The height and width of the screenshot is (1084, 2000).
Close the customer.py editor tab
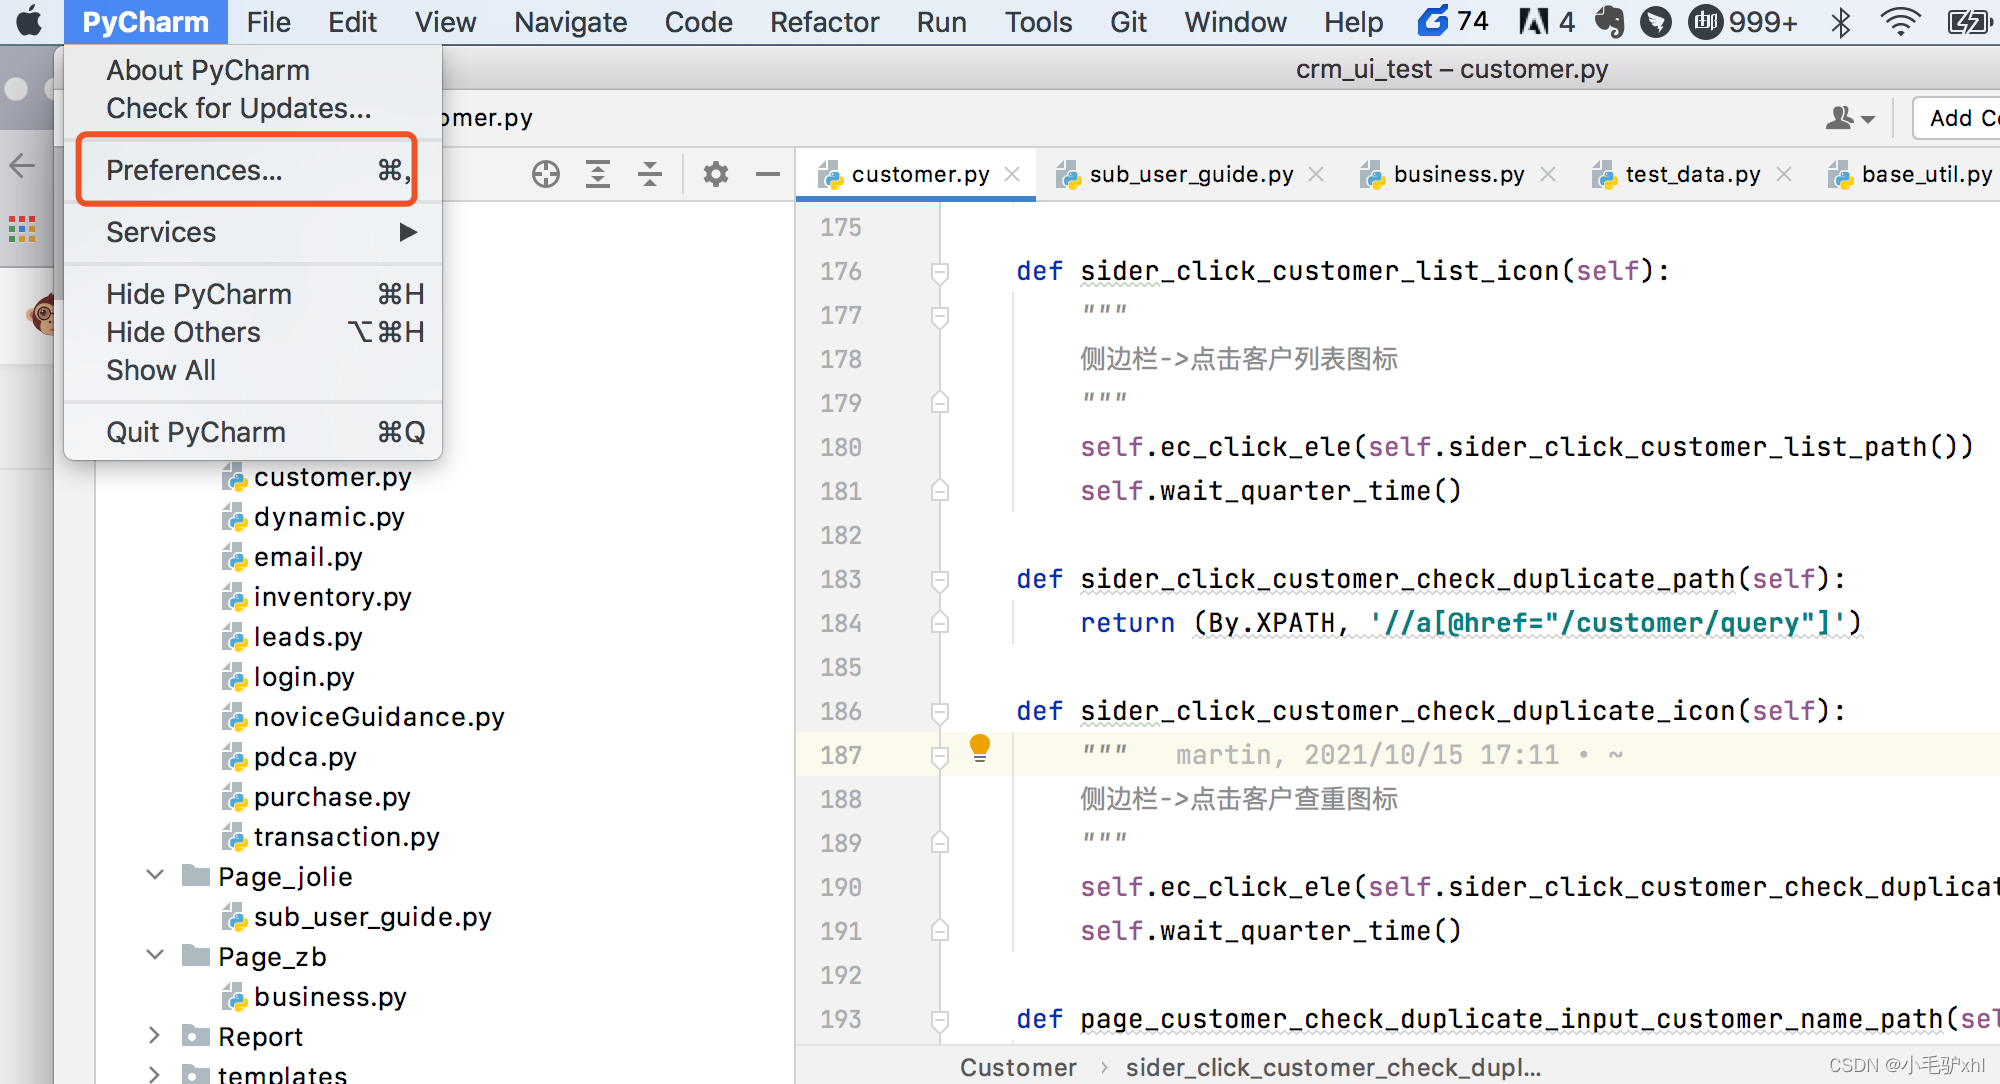point(1012,174)
